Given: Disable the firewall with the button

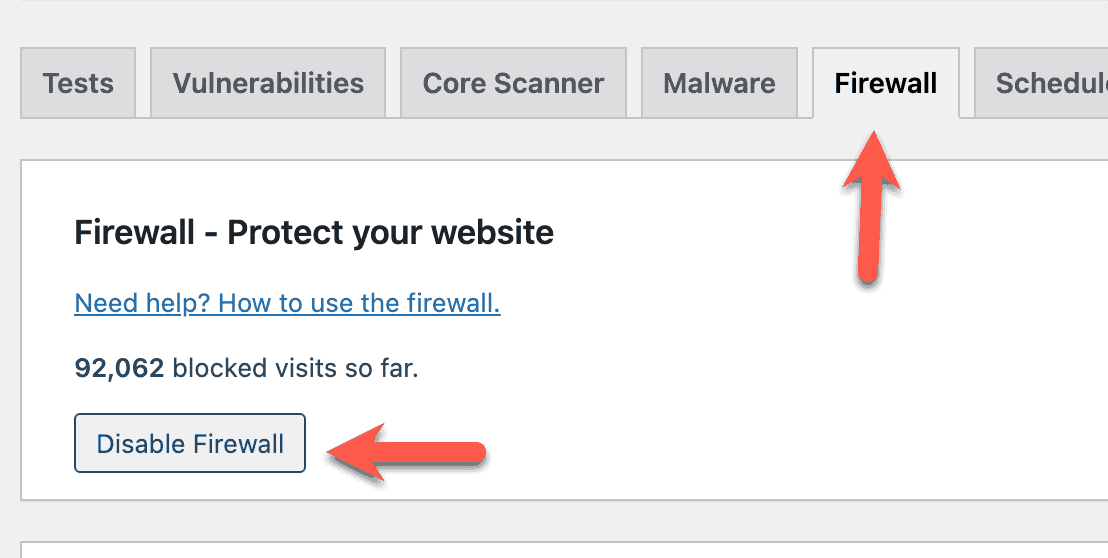Looking at the screenshot, I should (x=190, y=443).
